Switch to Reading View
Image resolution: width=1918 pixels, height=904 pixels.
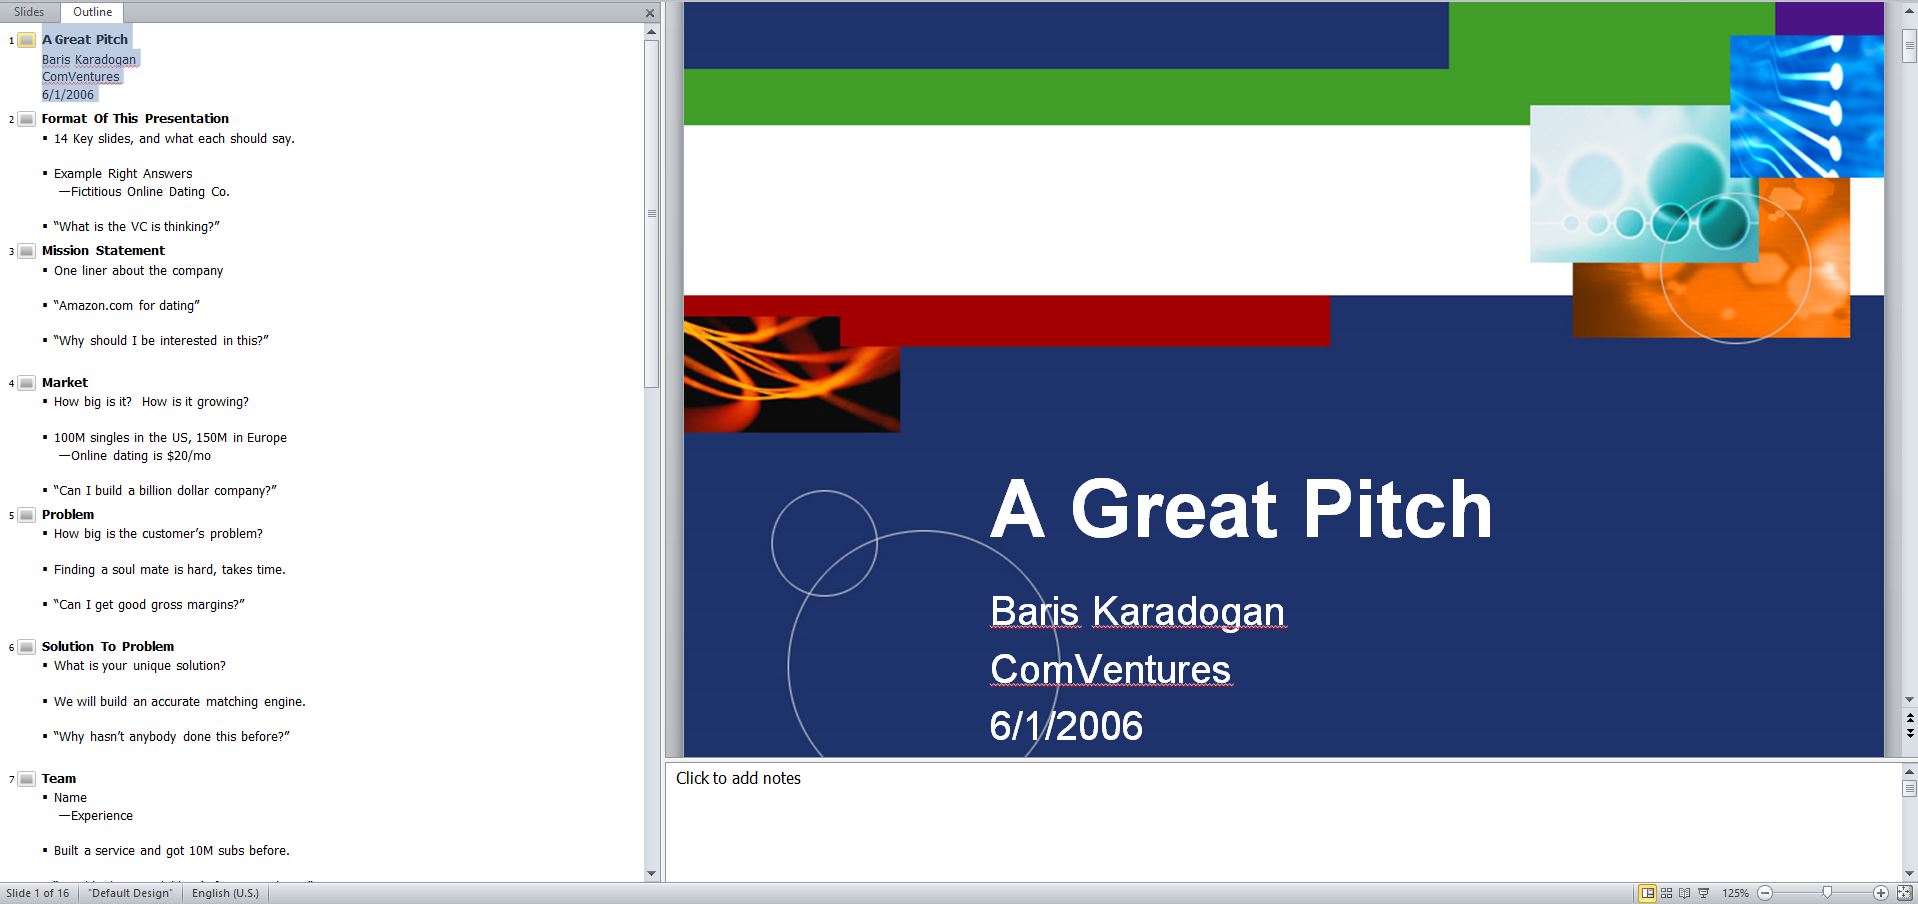(x=1685, y=893)
